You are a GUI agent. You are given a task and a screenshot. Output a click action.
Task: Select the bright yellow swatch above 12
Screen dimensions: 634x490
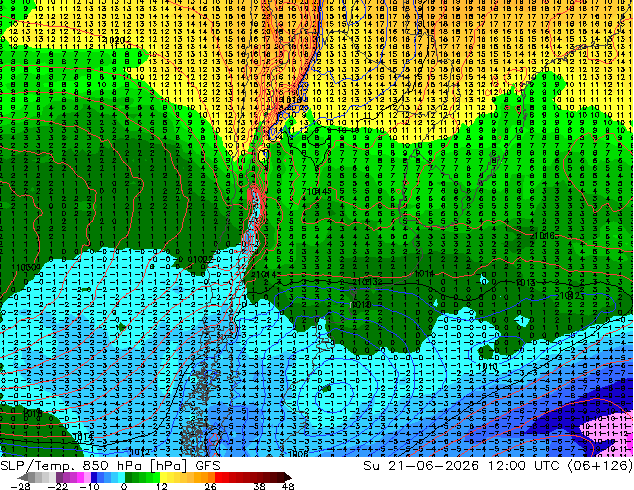[x=163, y=477]
